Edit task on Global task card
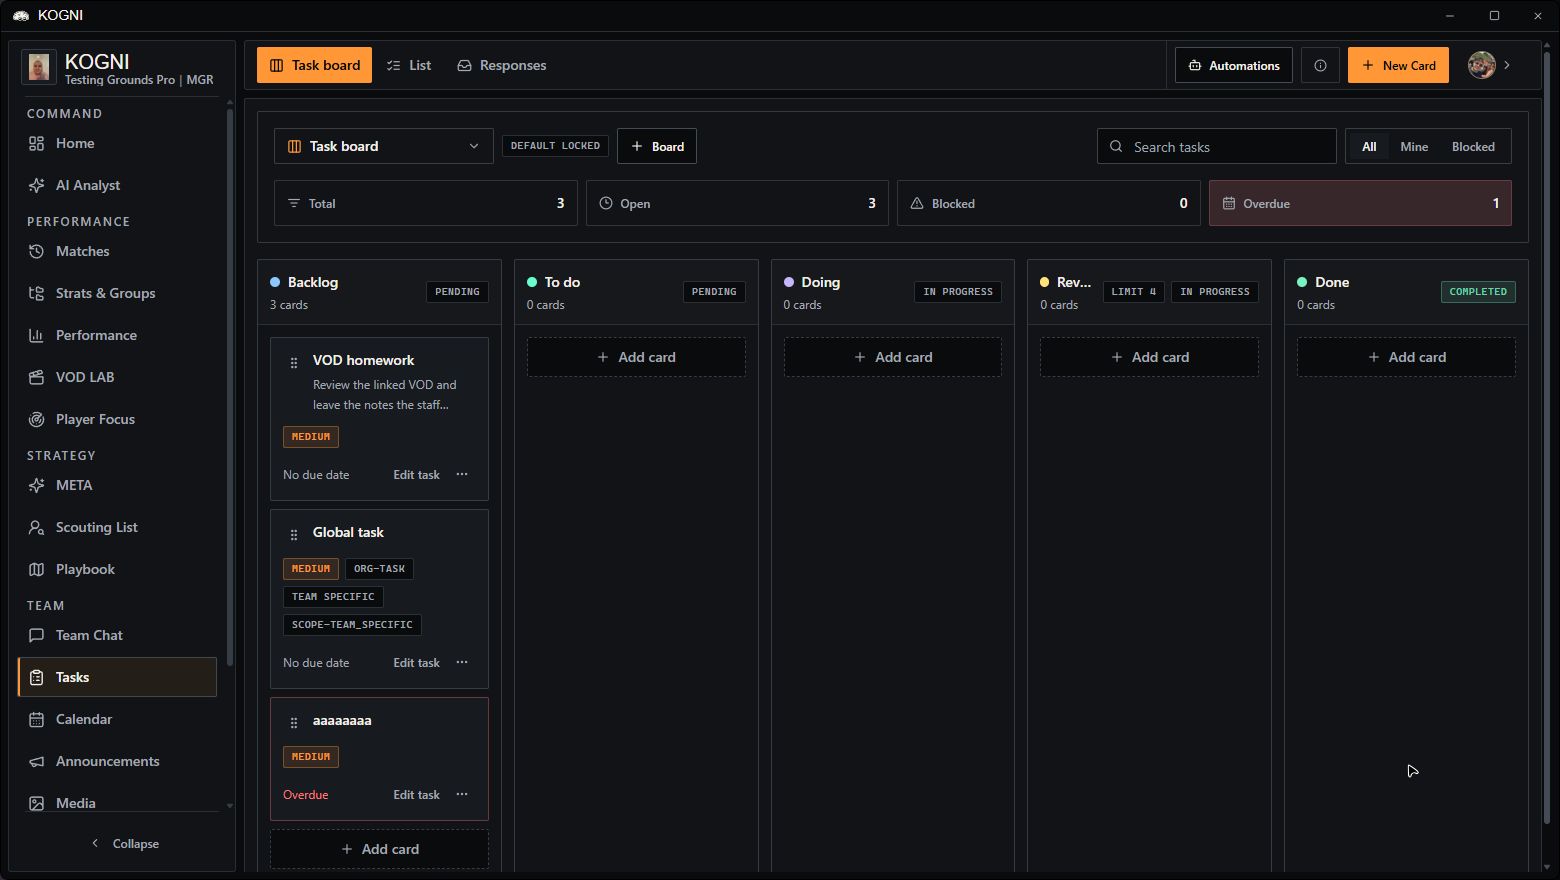The image size is (1560, 880). (x=416, y=663)
